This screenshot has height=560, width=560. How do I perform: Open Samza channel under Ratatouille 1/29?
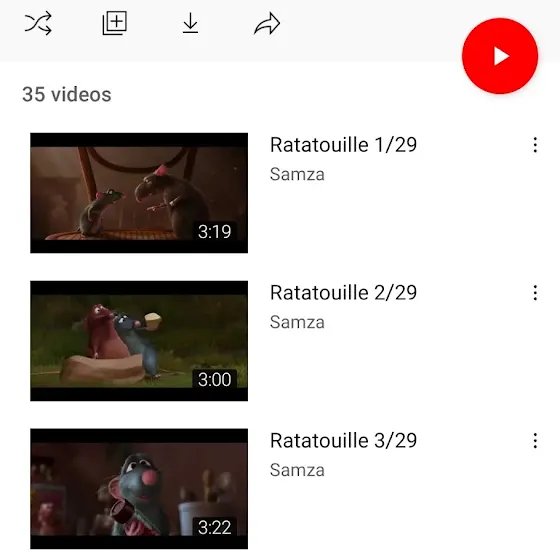297,174
